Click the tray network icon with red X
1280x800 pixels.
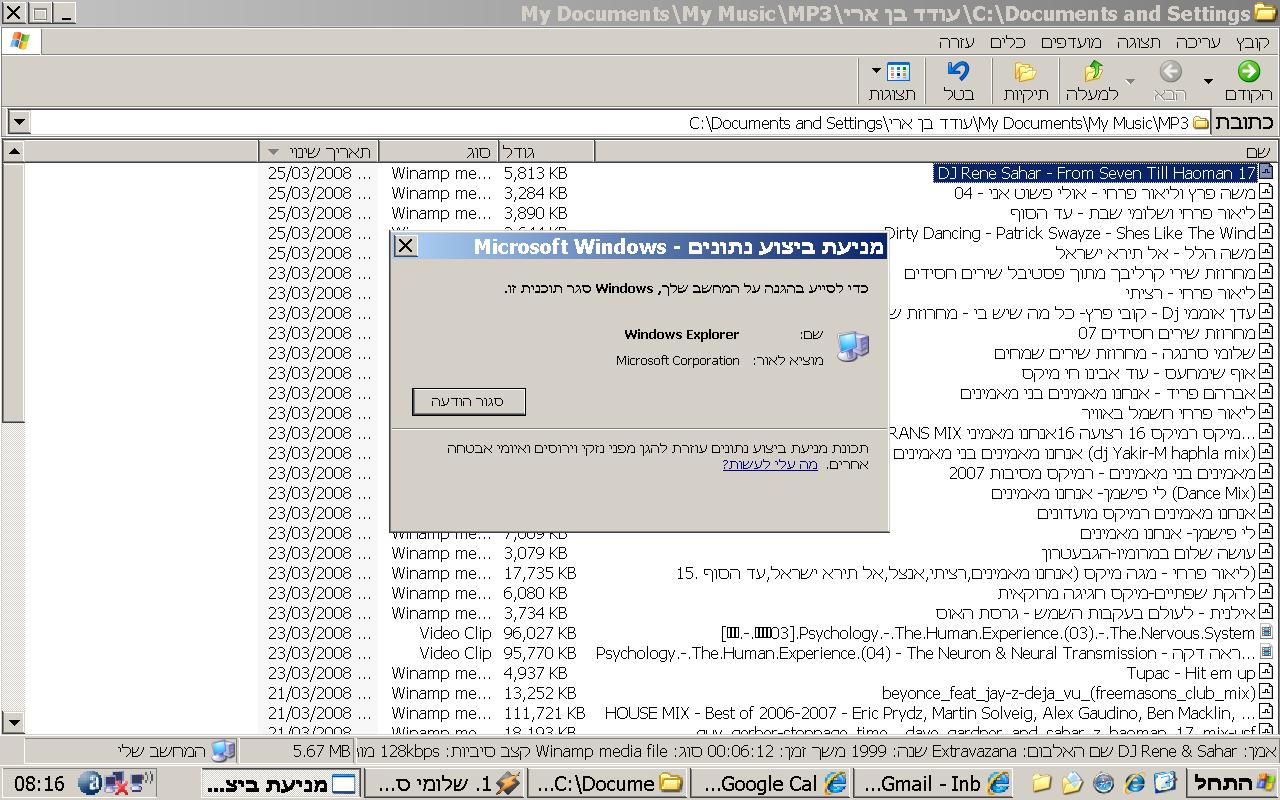[x=117, y=783]
